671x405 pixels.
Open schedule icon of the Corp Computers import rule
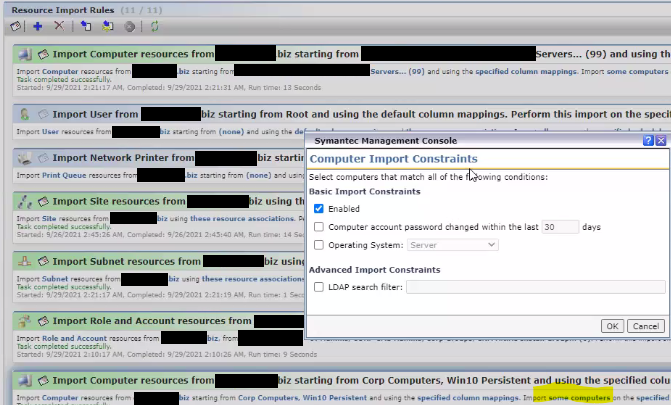click(43, 381)
